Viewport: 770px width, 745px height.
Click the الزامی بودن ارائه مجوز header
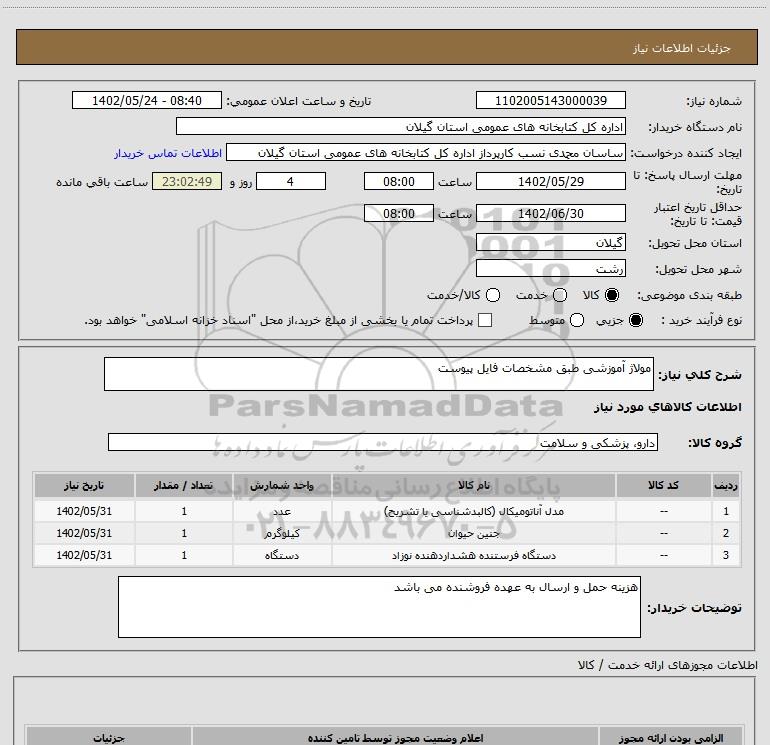point(671,738)
